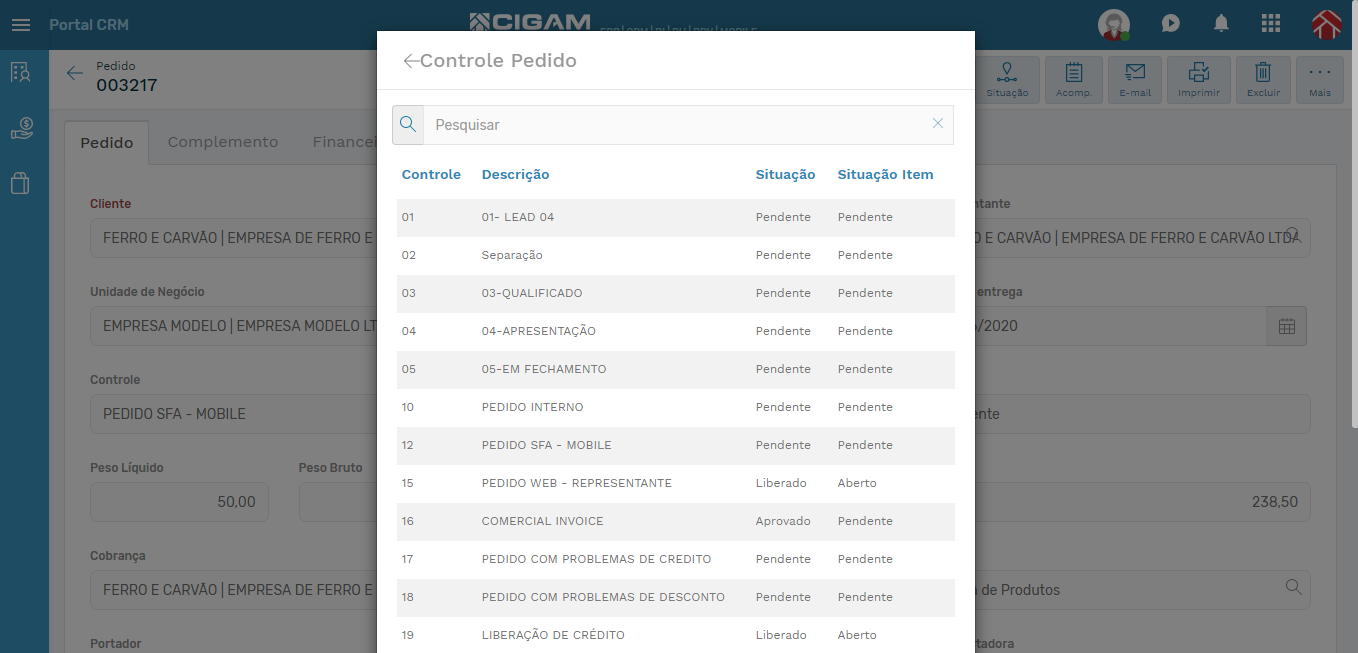Select row 16 COMERCIAL INVOICE
Screen dimensions: 1358x653
pyautogui.click(x=676, y=521)
